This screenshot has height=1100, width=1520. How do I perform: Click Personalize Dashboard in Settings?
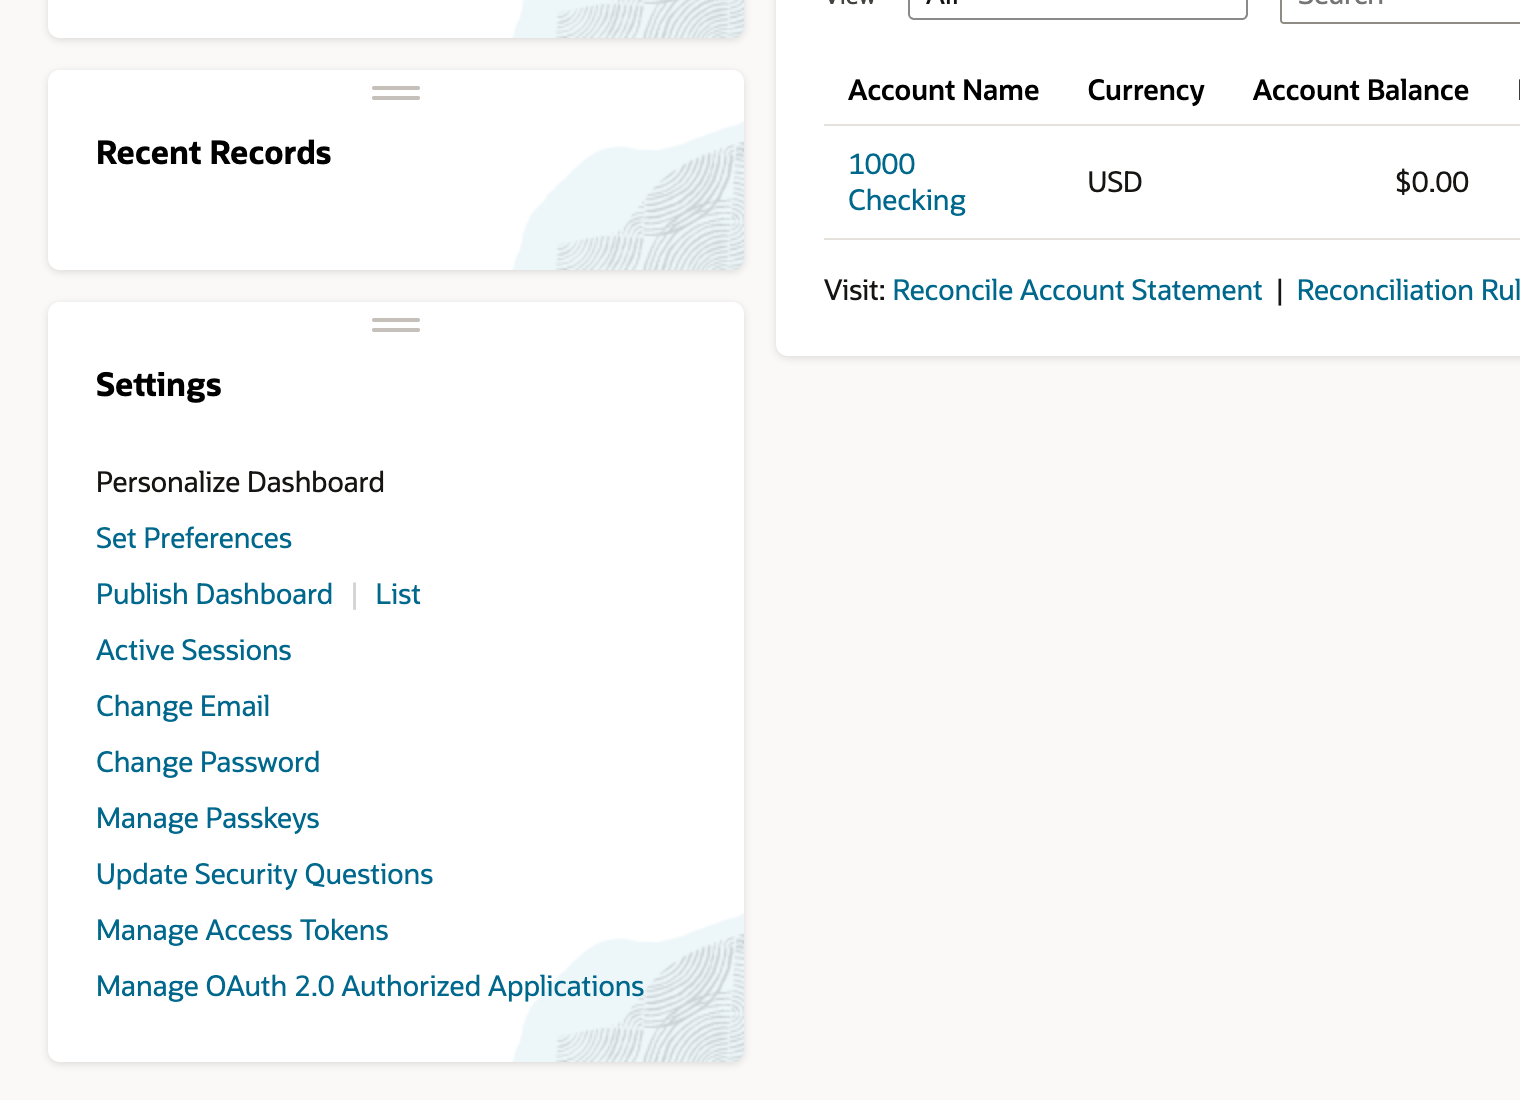pos(240,482)
